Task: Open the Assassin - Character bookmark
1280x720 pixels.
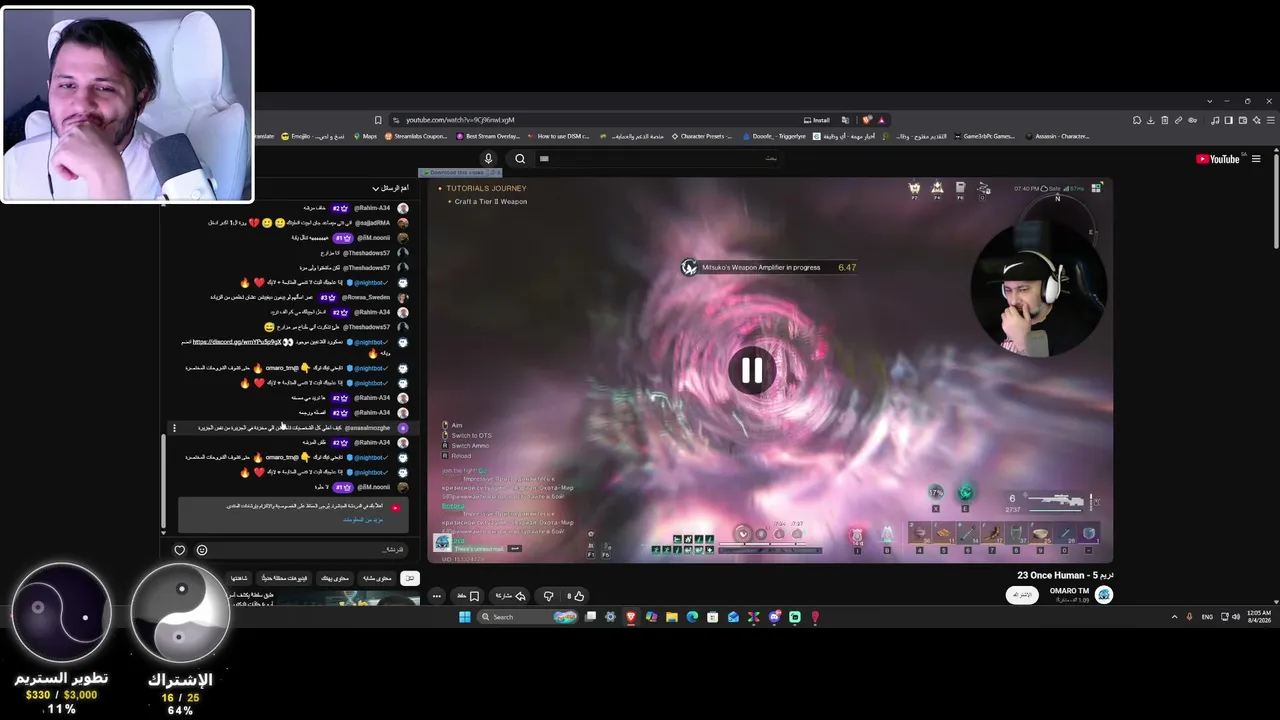Action: pos(1058,136)
